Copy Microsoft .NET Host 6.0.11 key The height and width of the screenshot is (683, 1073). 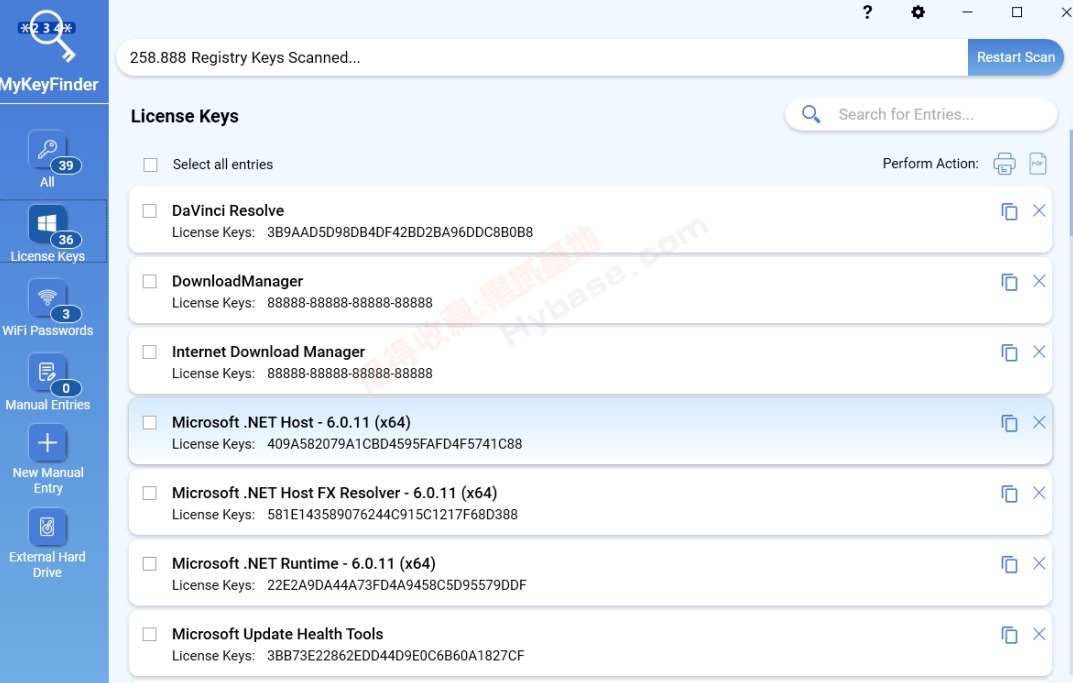[1009, 423]
